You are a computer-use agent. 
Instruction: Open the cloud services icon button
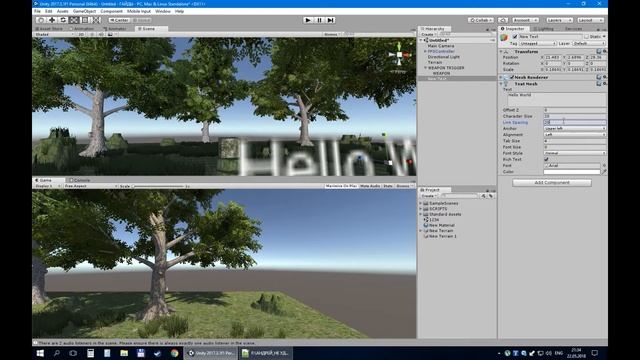click(x=503, y=20)
